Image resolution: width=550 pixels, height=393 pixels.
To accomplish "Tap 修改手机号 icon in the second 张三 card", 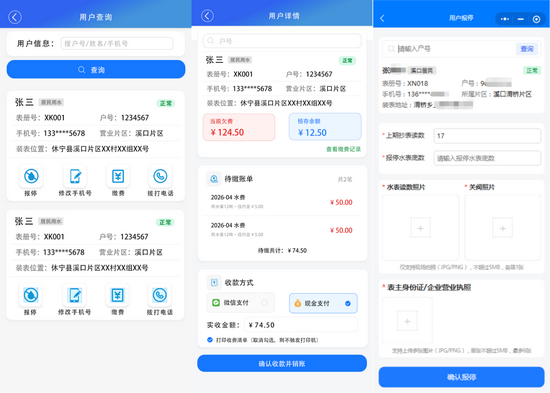I will (x=74, y=295).
